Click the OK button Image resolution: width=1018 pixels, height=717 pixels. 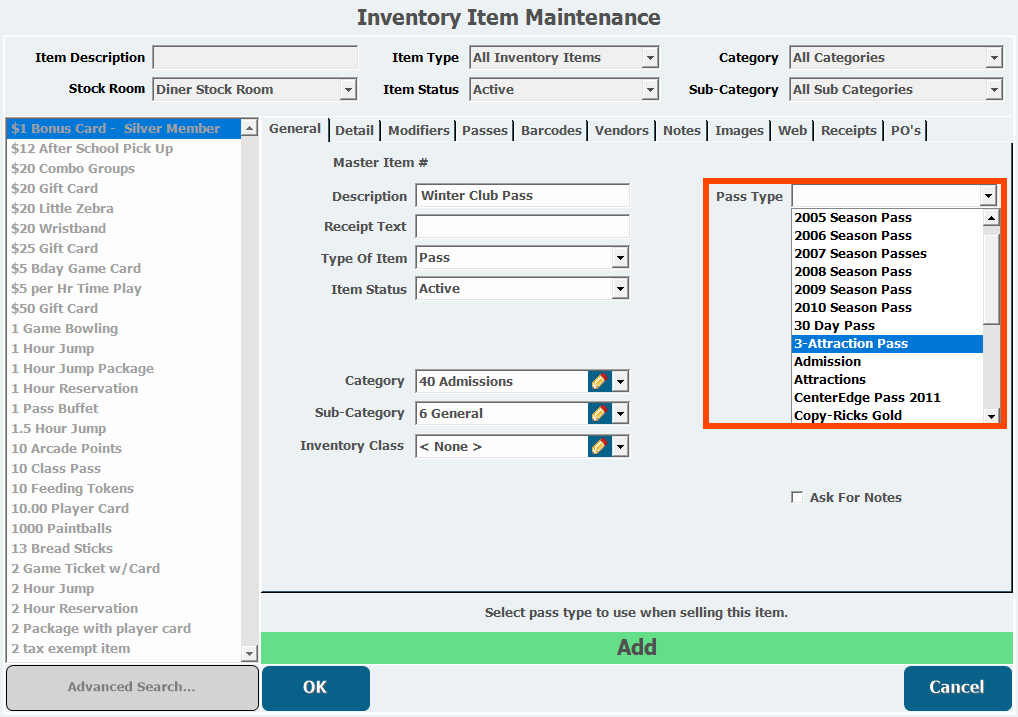click(x=315, y=687)
